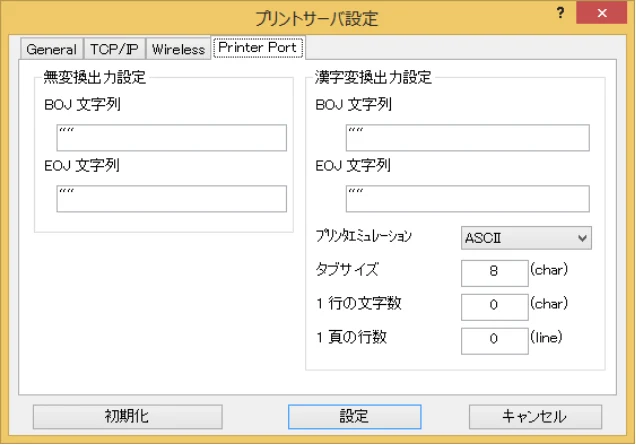Switch to the General tab
Screen dimensions: 636x445
(x=52, y=49)
